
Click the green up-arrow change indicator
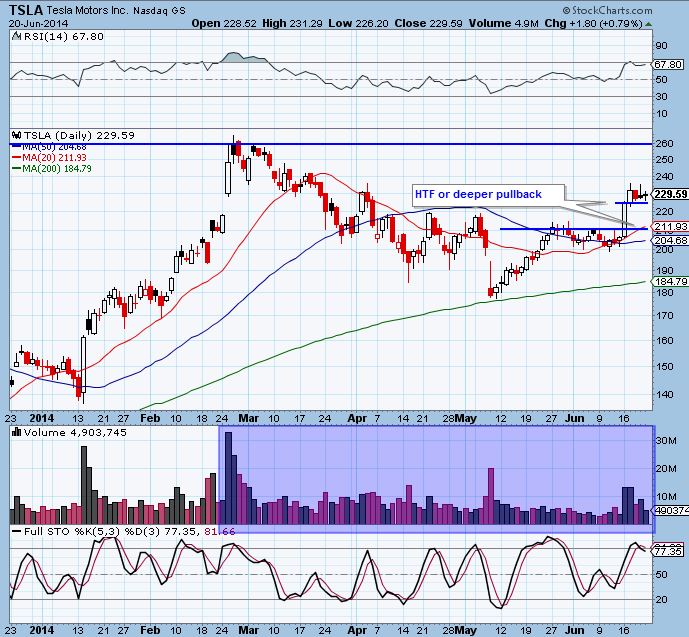point(649,24)
